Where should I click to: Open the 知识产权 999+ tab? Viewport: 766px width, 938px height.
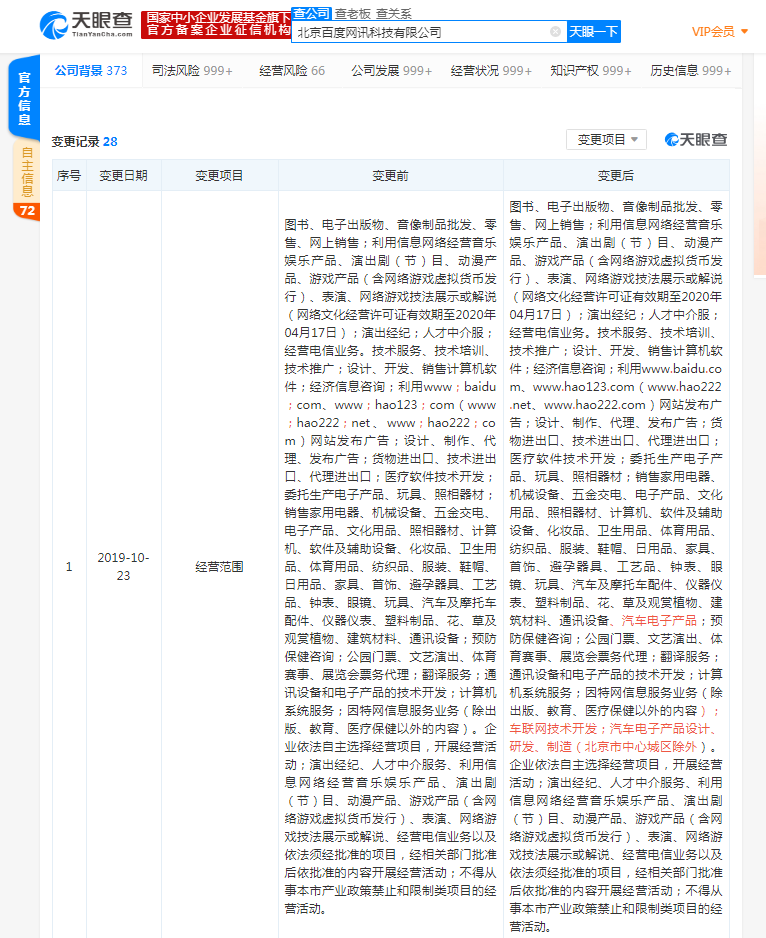pyautogui.click(x=591, y=71)
